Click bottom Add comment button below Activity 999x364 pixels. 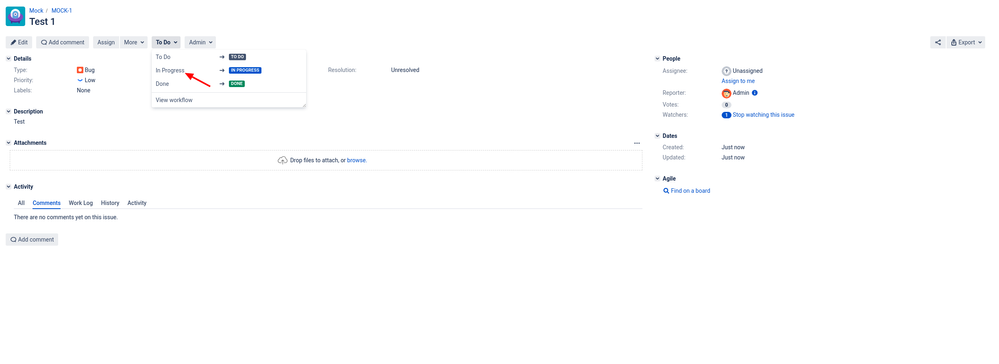32,240
